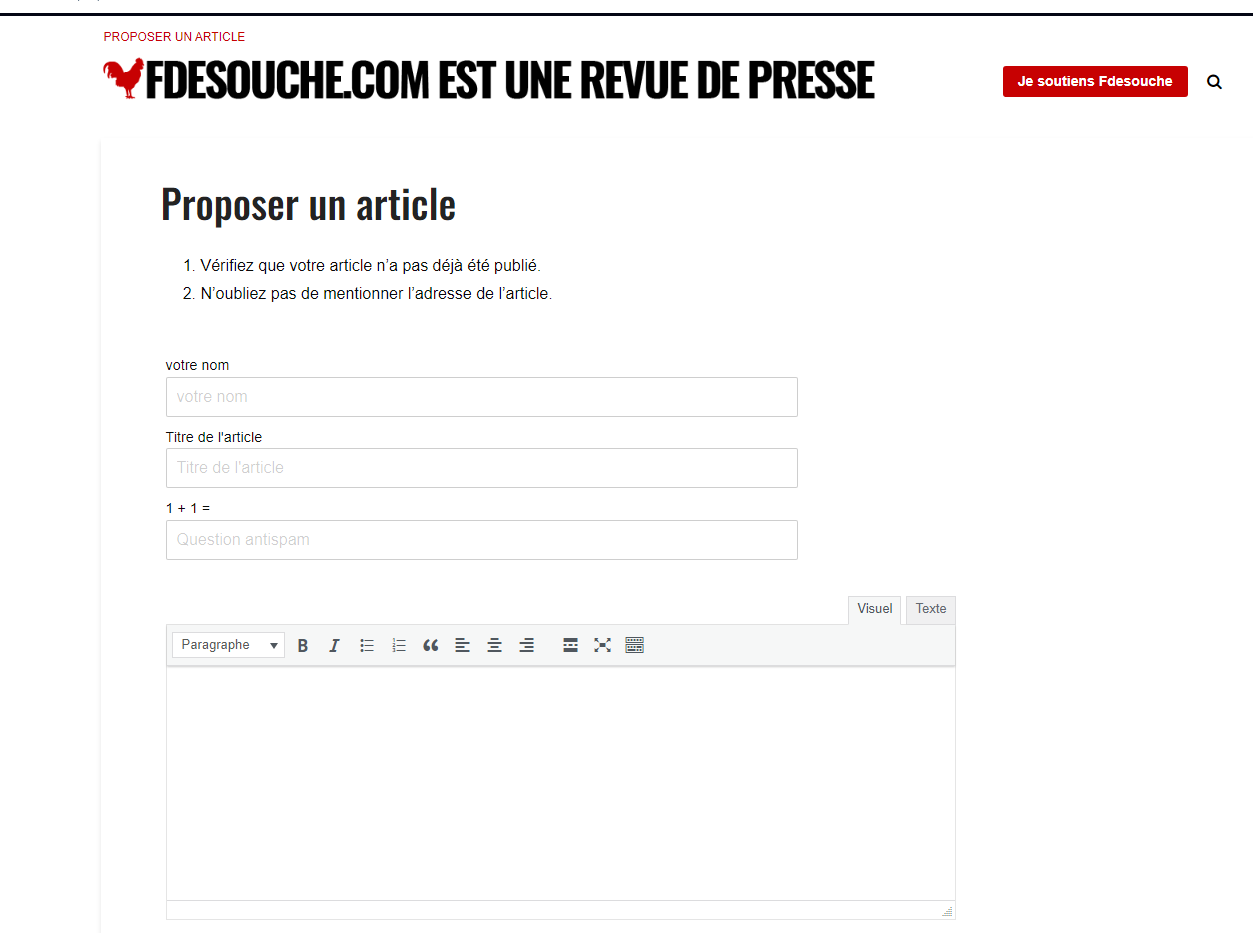Open the Paragraphe format dropdown
The width and height of the screenshot is (1253, 933).
click(x=228, y=645)
